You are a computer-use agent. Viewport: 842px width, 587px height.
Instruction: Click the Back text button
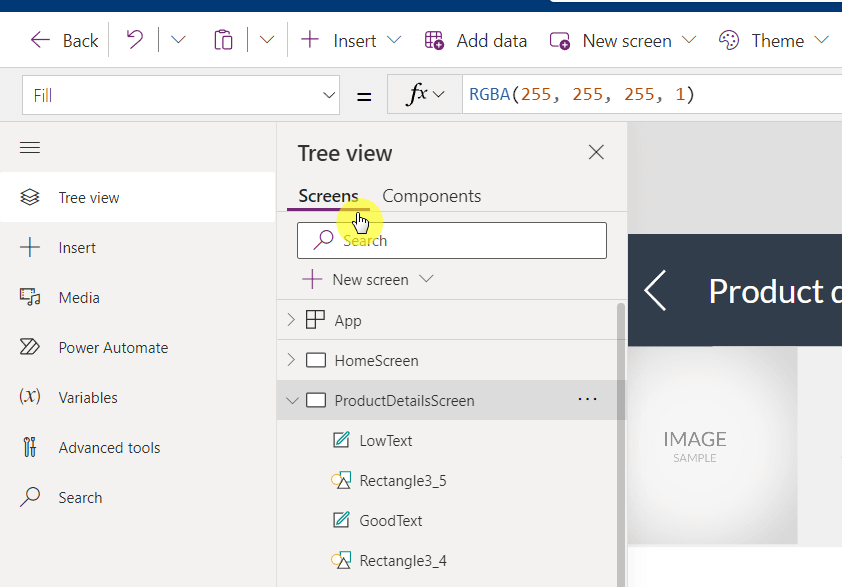(81, 41)
